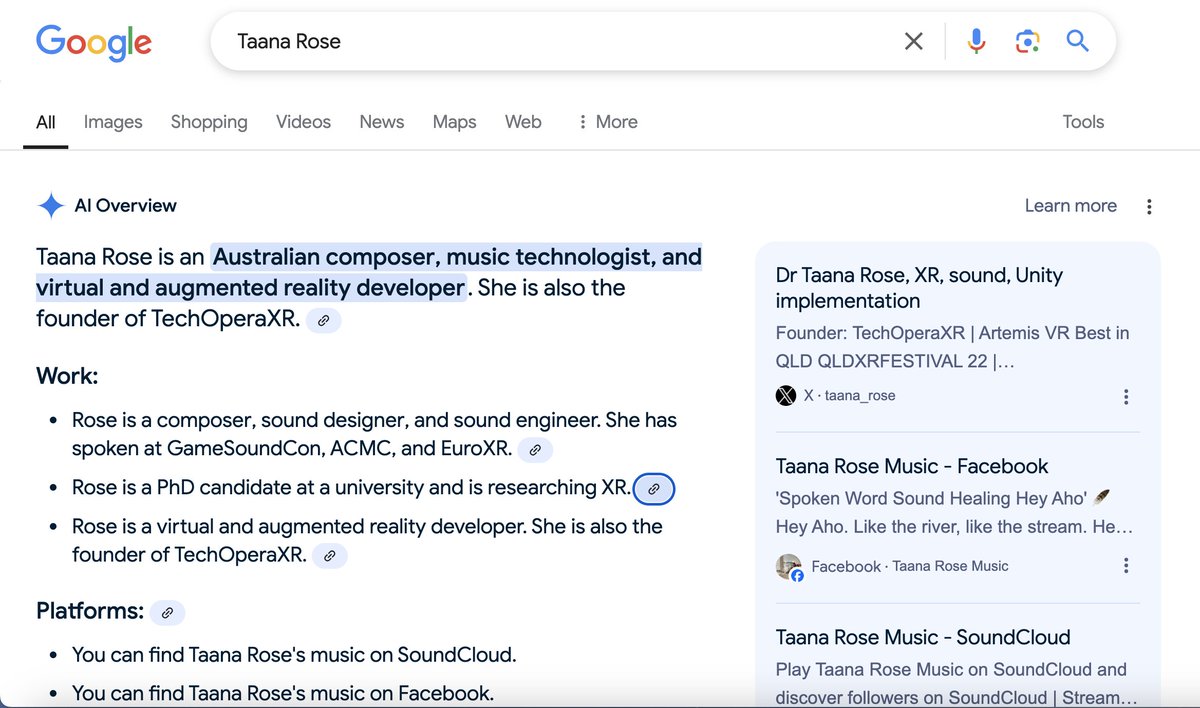1200x708 pixels.
Task: Switch to the News tab
Action: click(381, 121)
